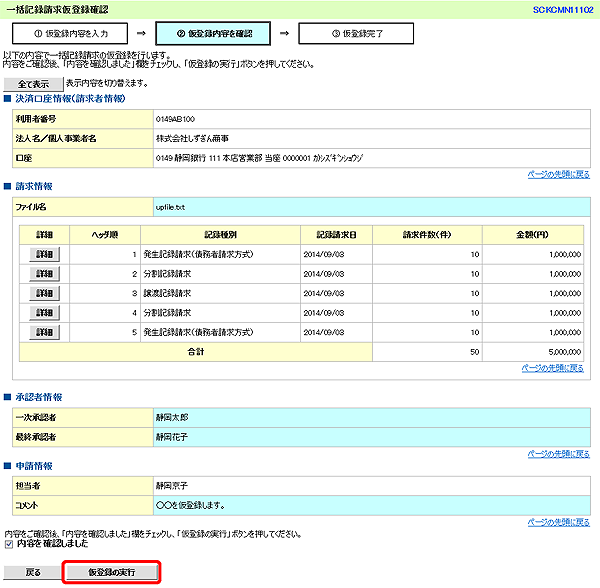
Task: Click the 記録種別 column header
Action: tap(220, 235)
